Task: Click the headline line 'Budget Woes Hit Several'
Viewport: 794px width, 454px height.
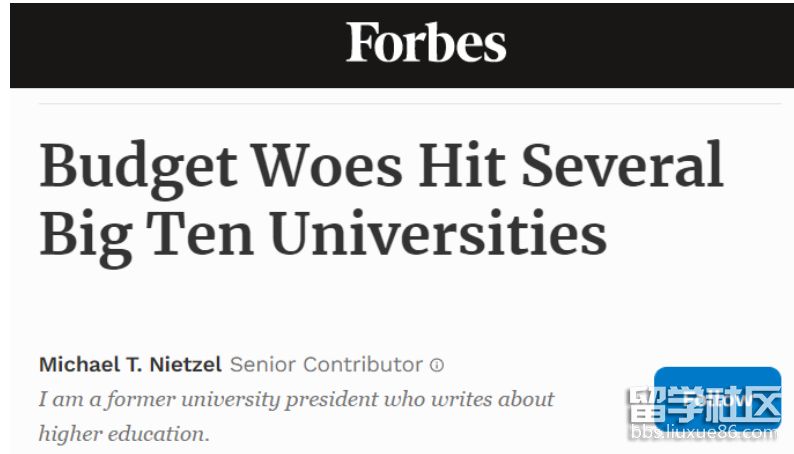Action: click(381, 165)
